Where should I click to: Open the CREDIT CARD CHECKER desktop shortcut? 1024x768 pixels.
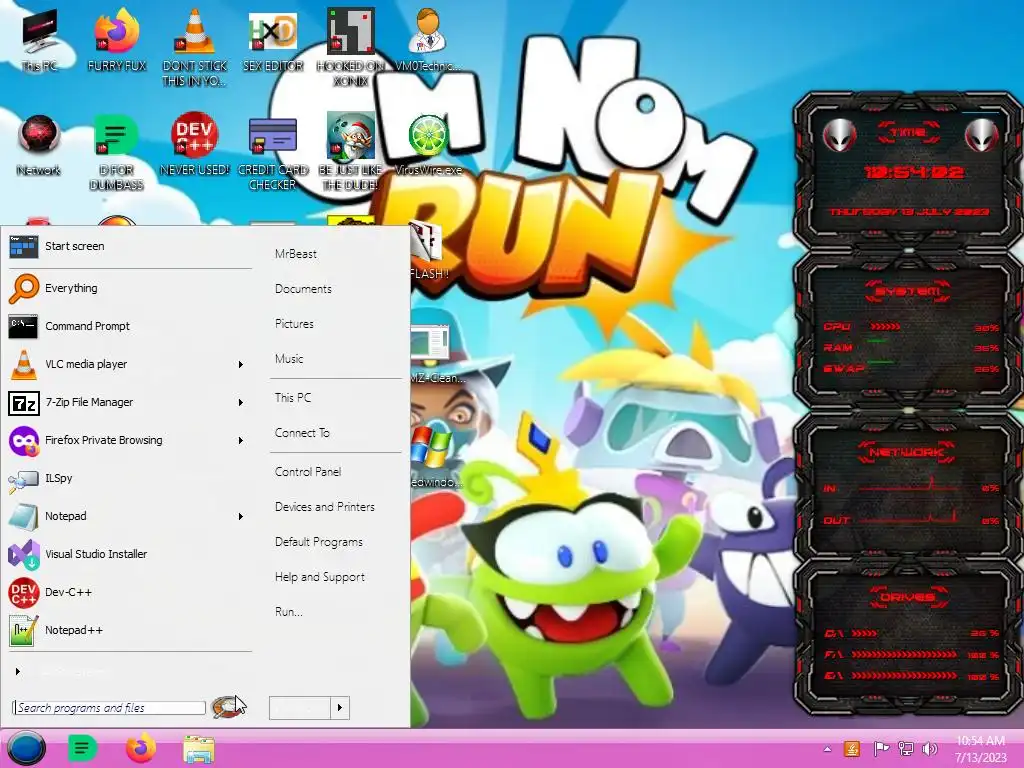pos(273,152)
